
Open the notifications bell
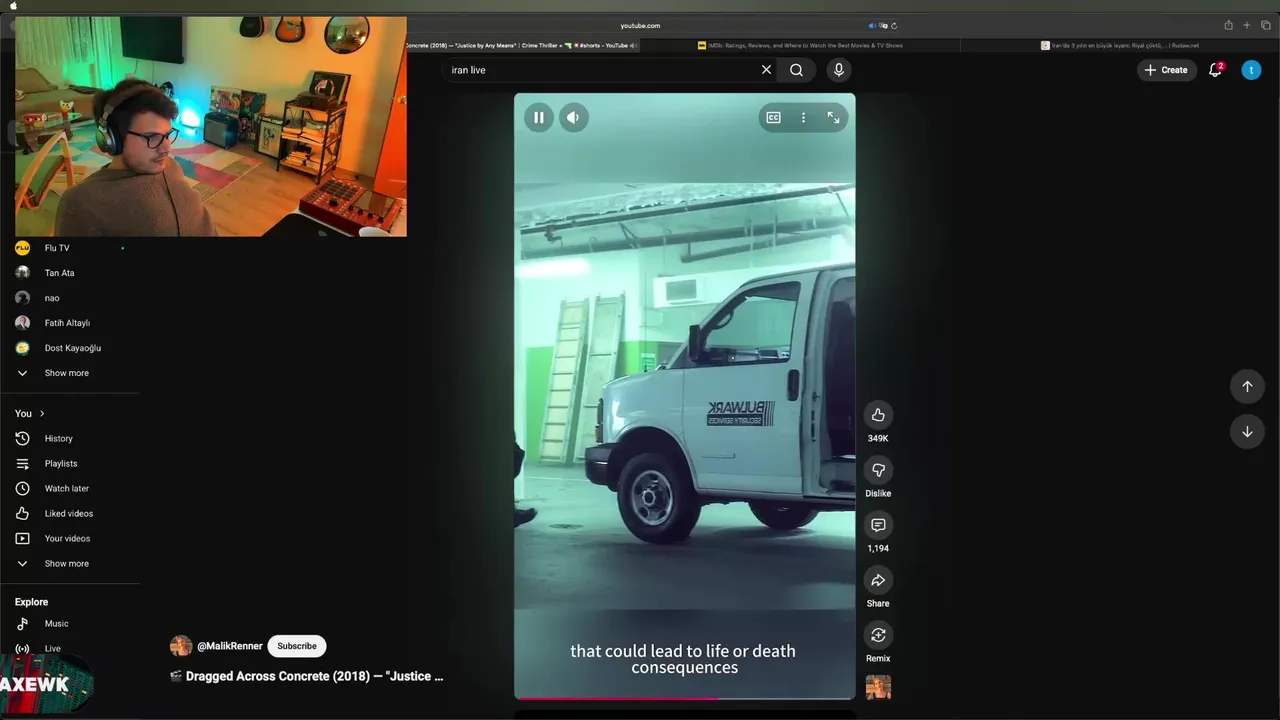pyautogui.click(x=1215, y=70)
